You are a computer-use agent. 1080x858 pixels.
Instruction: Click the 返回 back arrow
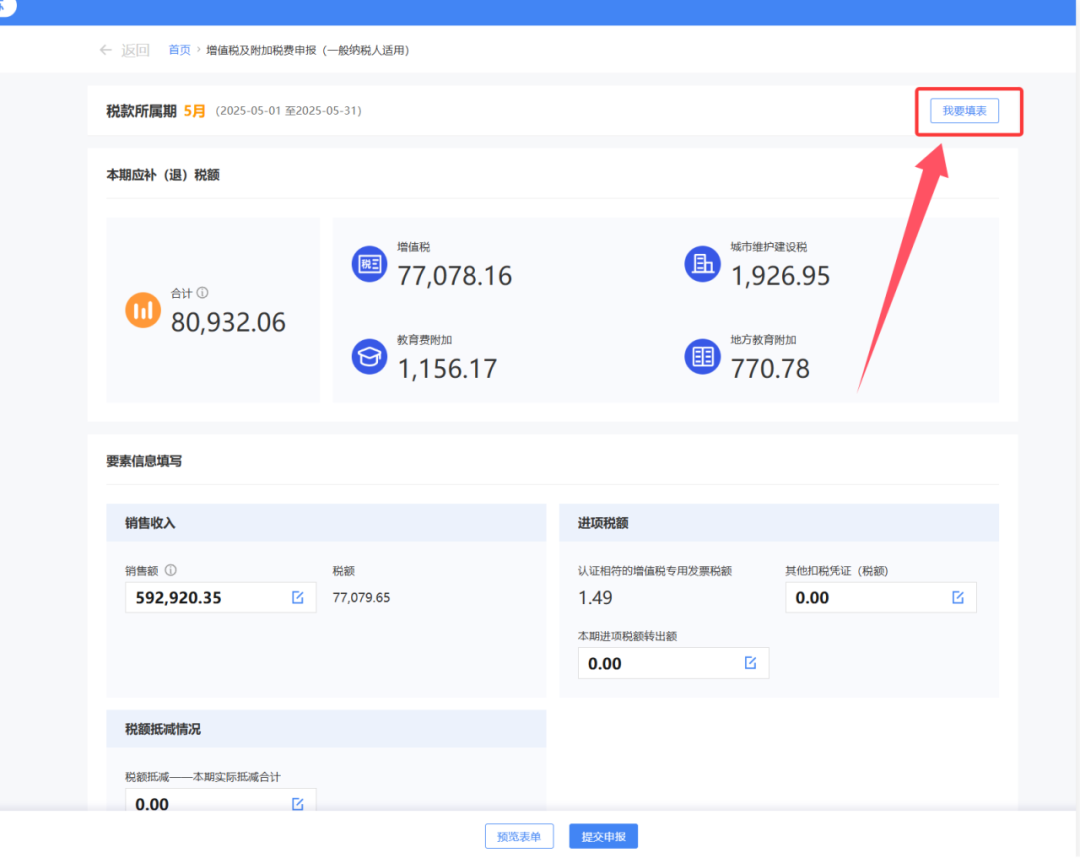click(x=106, y=50)
